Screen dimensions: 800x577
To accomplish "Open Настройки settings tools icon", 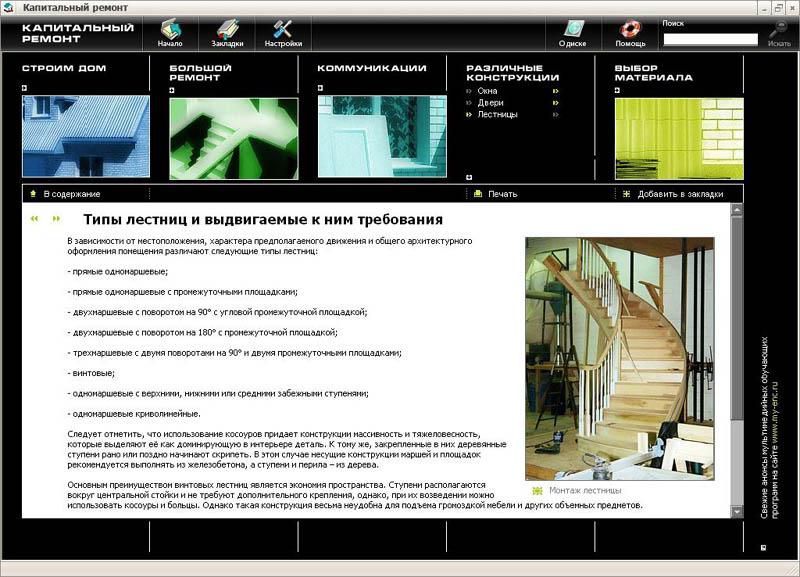I will tap(283, 29).
